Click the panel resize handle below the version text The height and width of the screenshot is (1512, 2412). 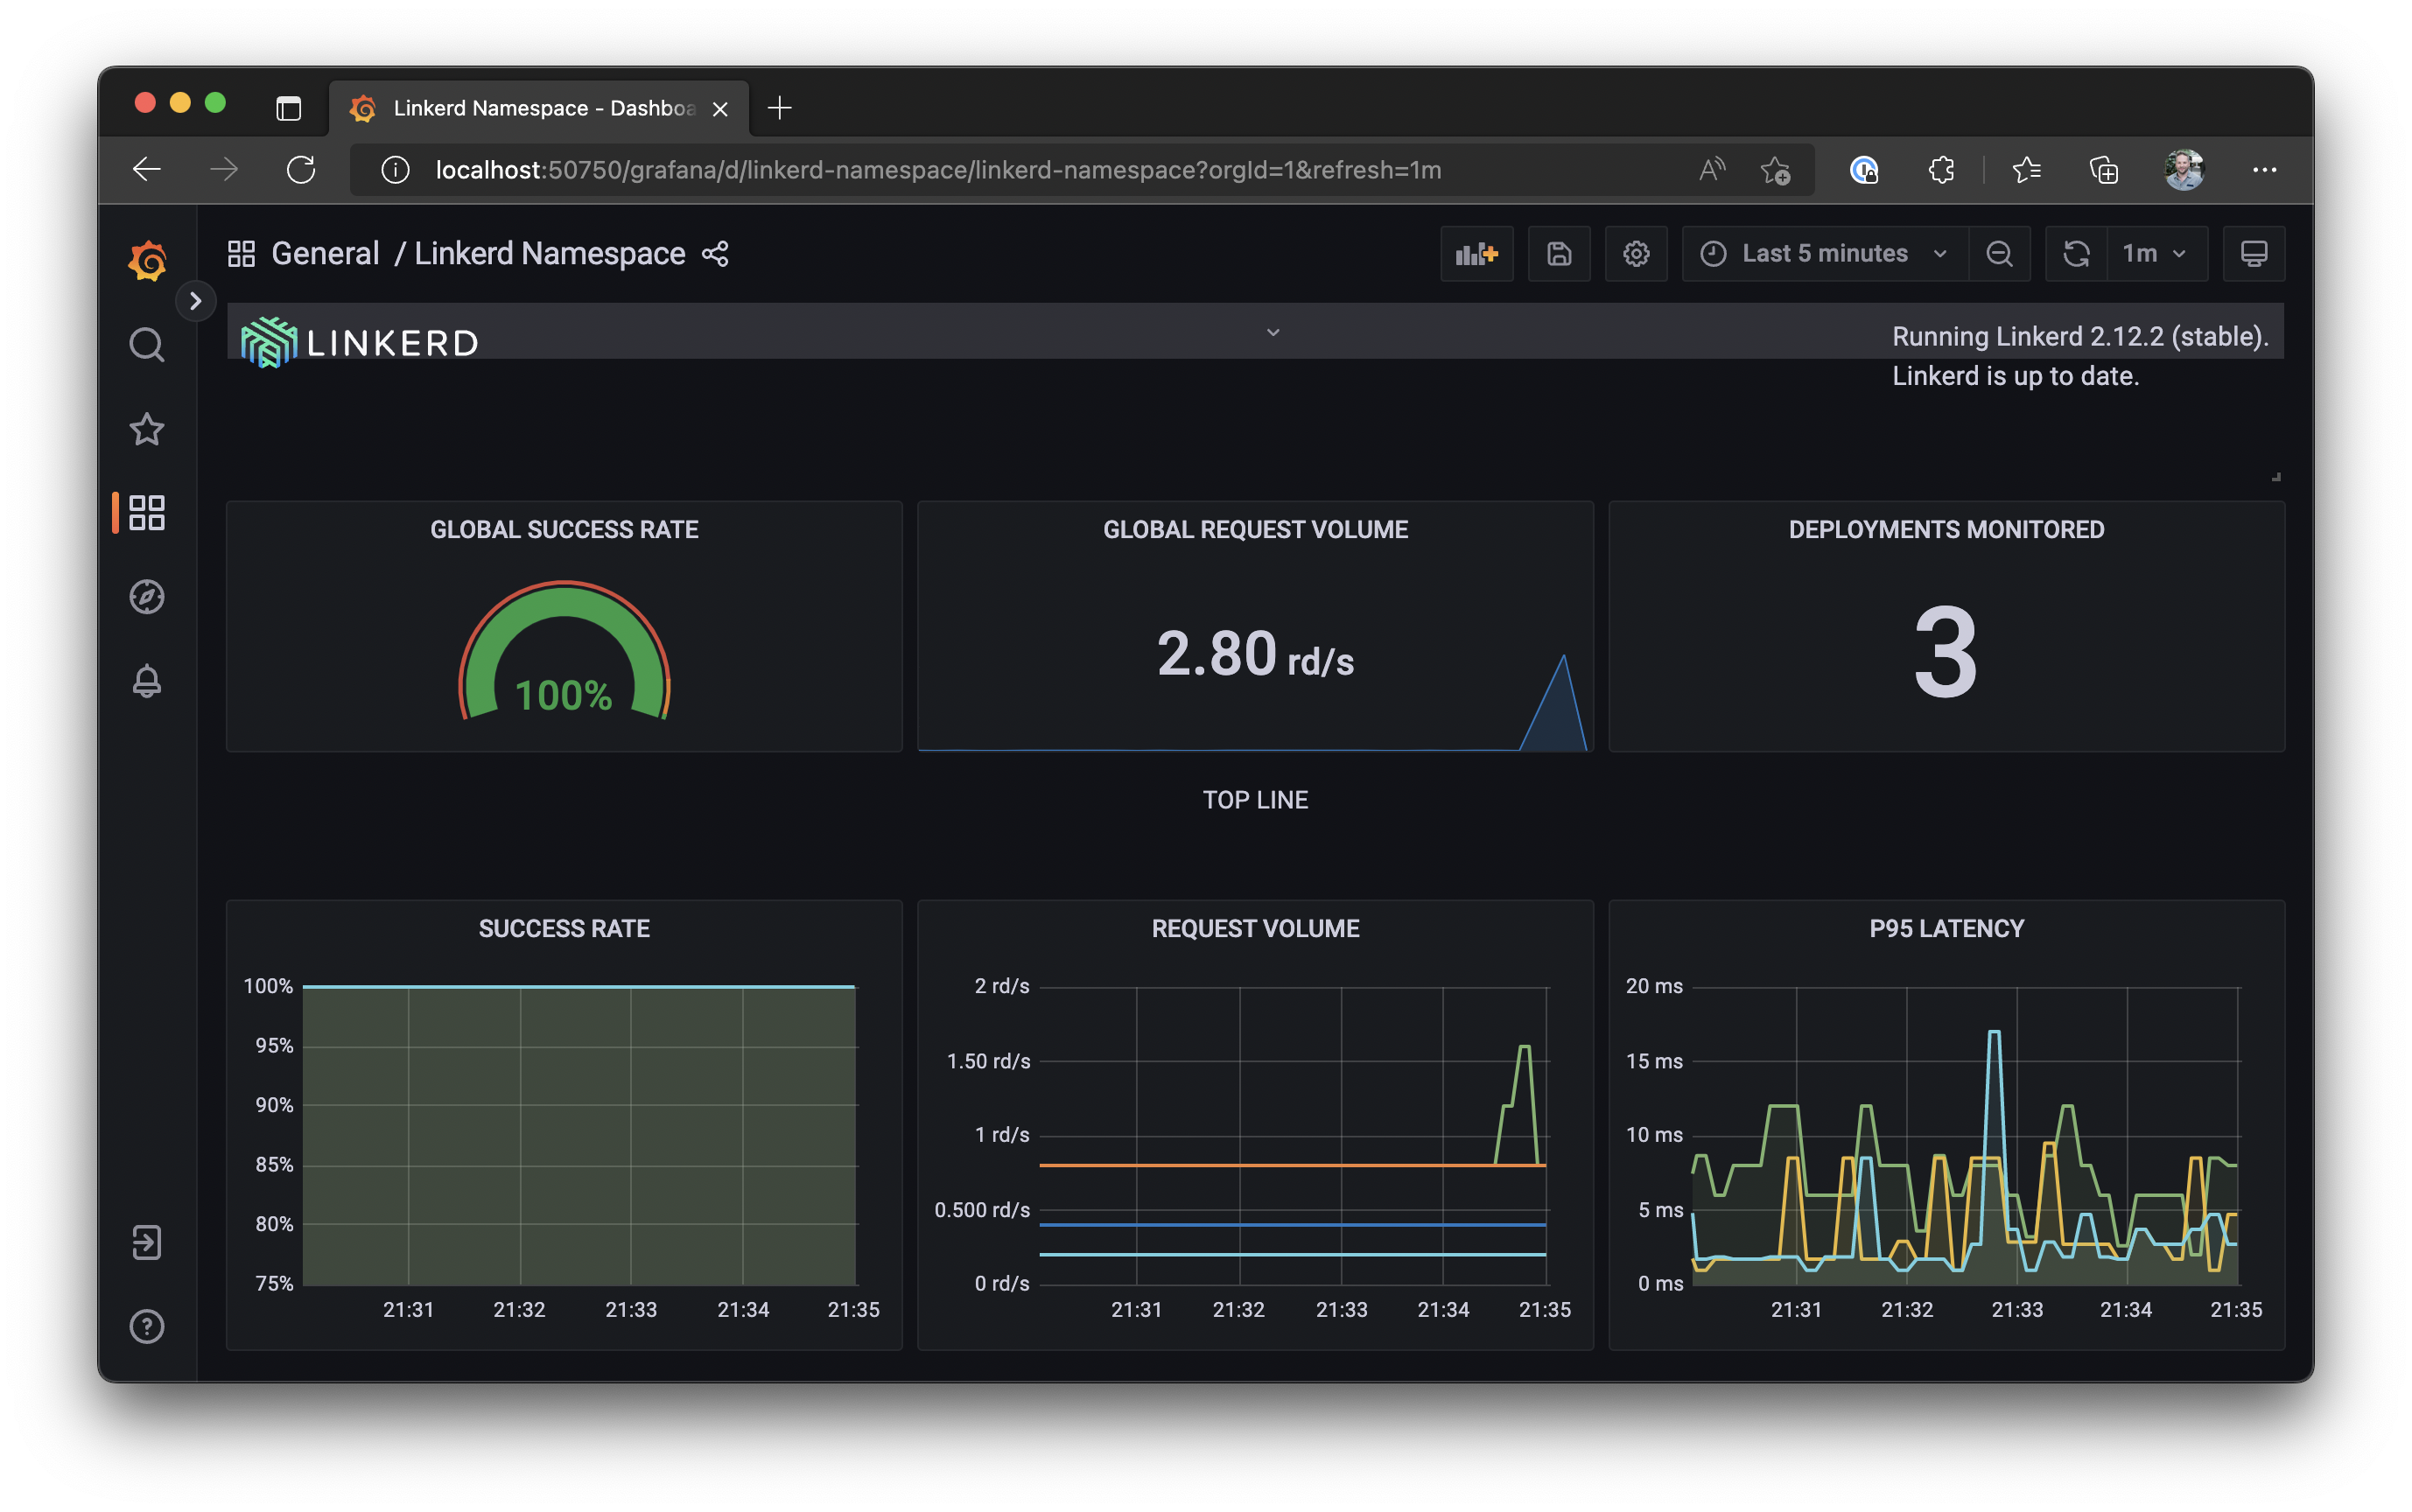[x=2276, y=476]
